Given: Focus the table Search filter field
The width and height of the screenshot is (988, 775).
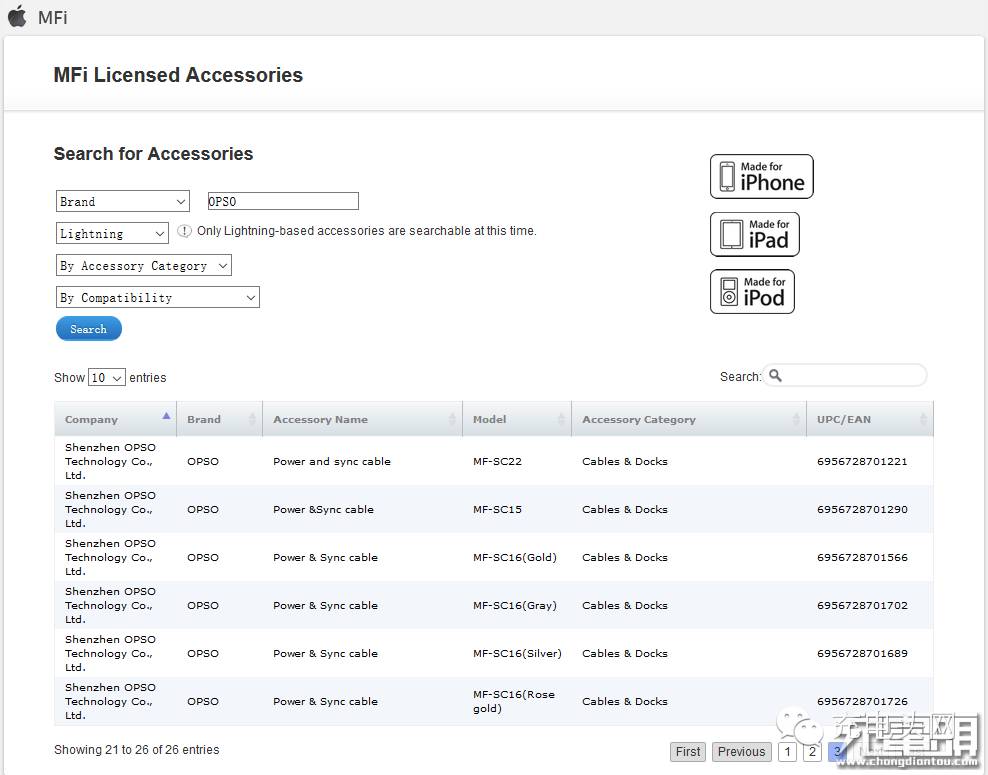Looking at the screenshot, I should click(845, 376).
